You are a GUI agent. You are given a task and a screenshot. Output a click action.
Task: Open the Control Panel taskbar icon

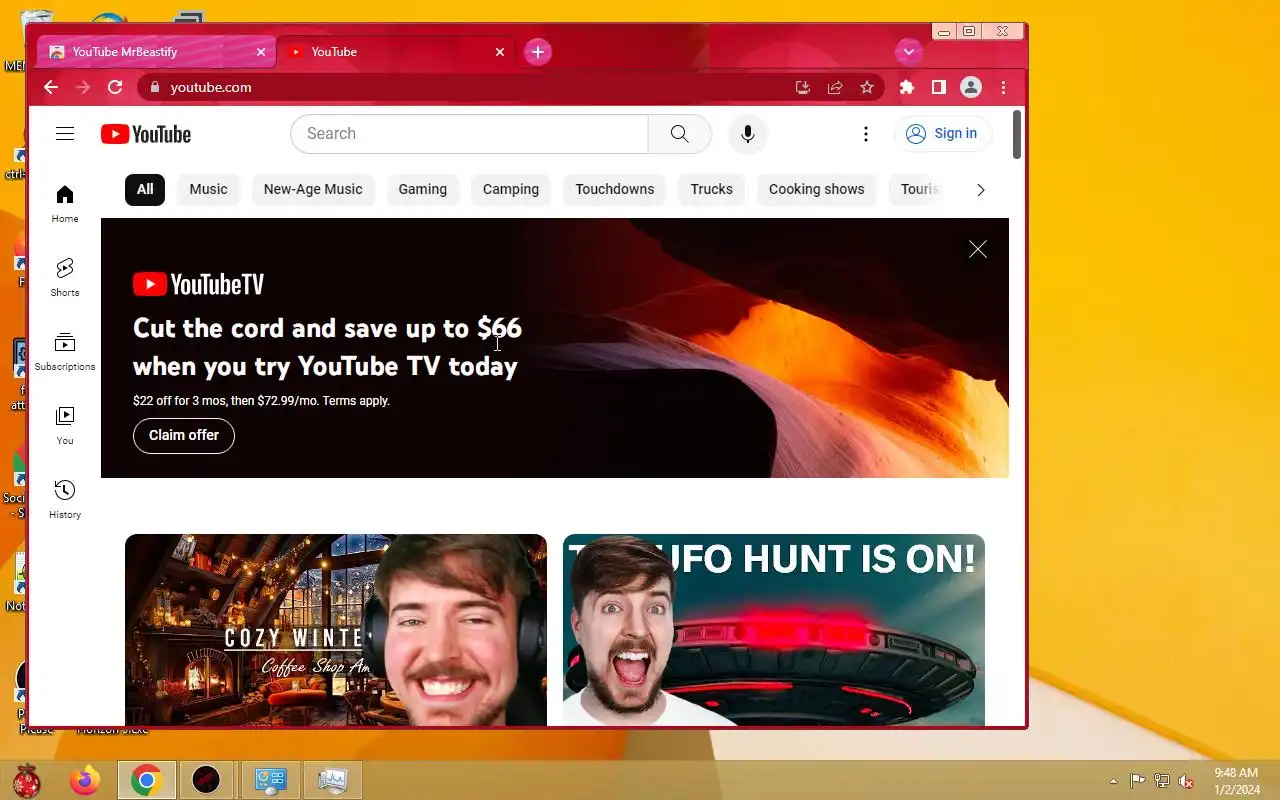coord(271,780)
